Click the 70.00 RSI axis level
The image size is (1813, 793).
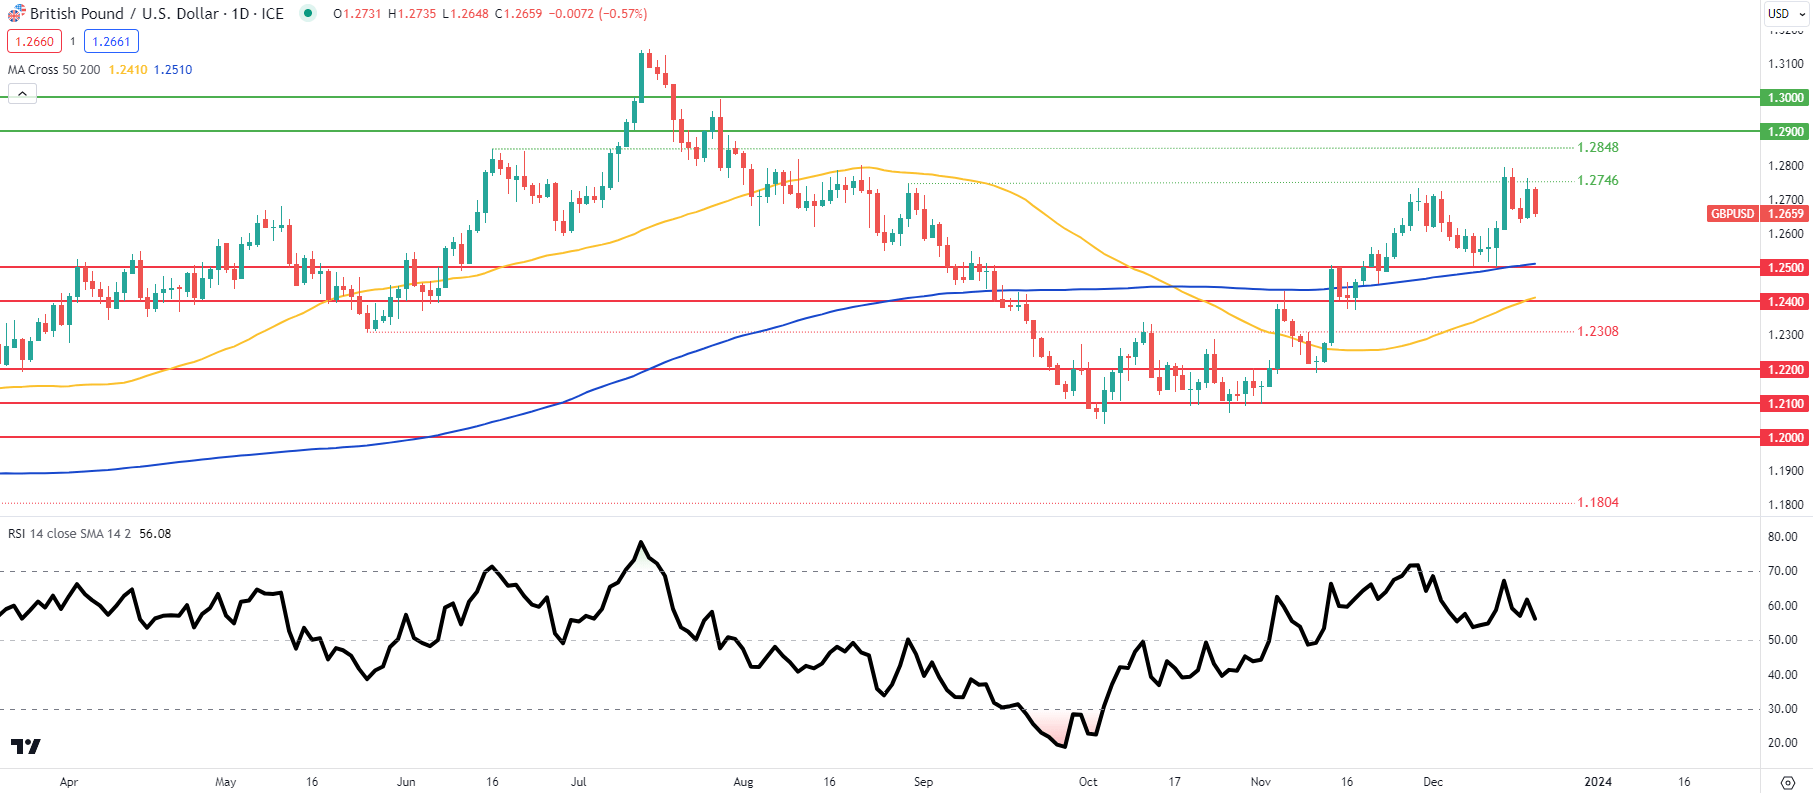pyautogui.click(x=1783, y=572)
